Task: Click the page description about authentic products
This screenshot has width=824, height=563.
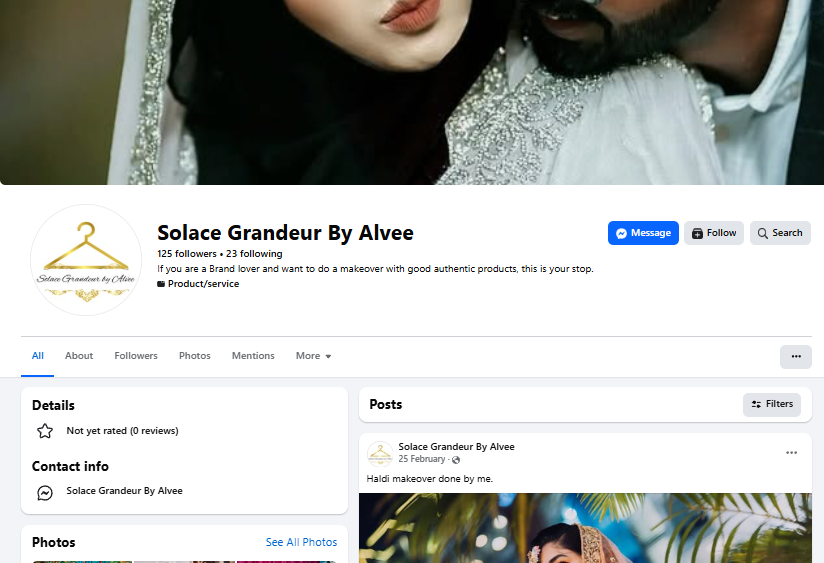Action: point(375,269)
